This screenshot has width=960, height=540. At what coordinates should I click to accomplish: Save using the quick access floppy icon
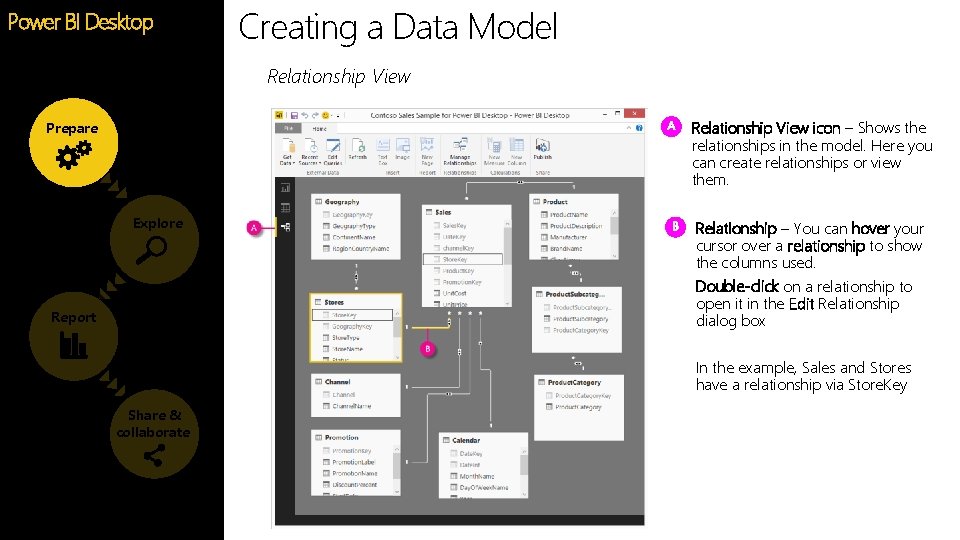(294, 115)
